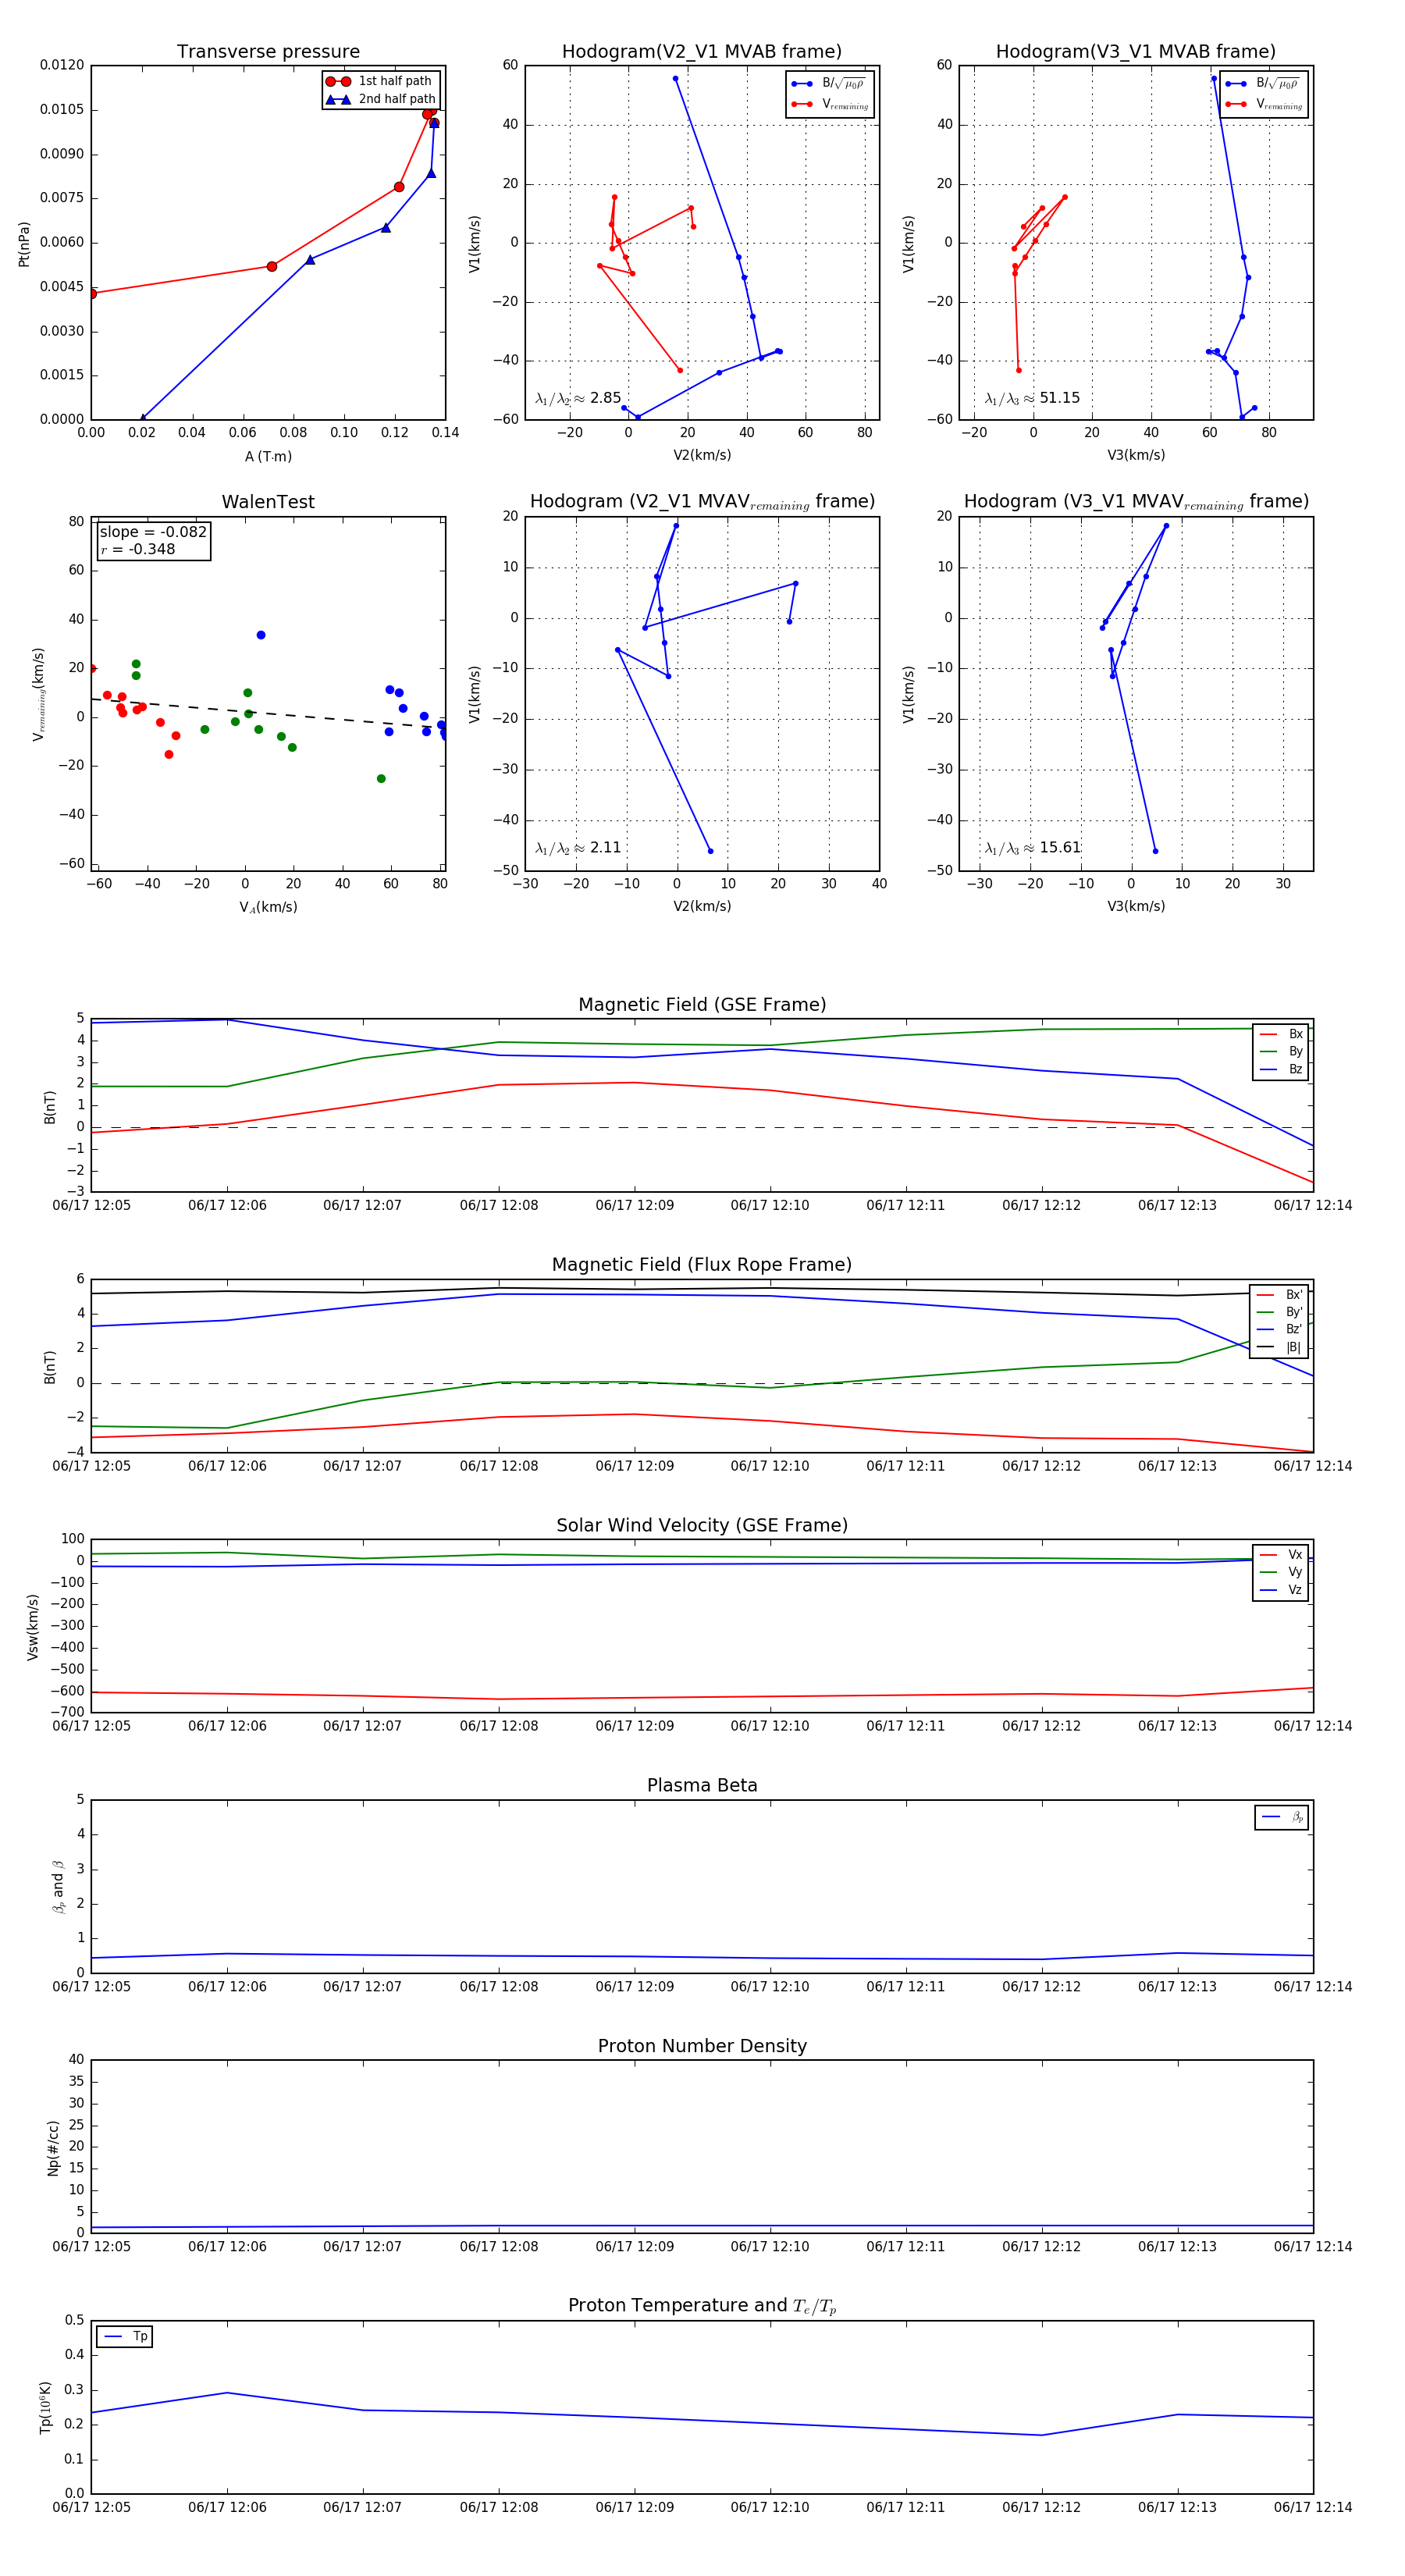Click the "06/17 12:14" tick under Proton Temperature panel
1405x2576 pixels.
tap(1313, 2507)
